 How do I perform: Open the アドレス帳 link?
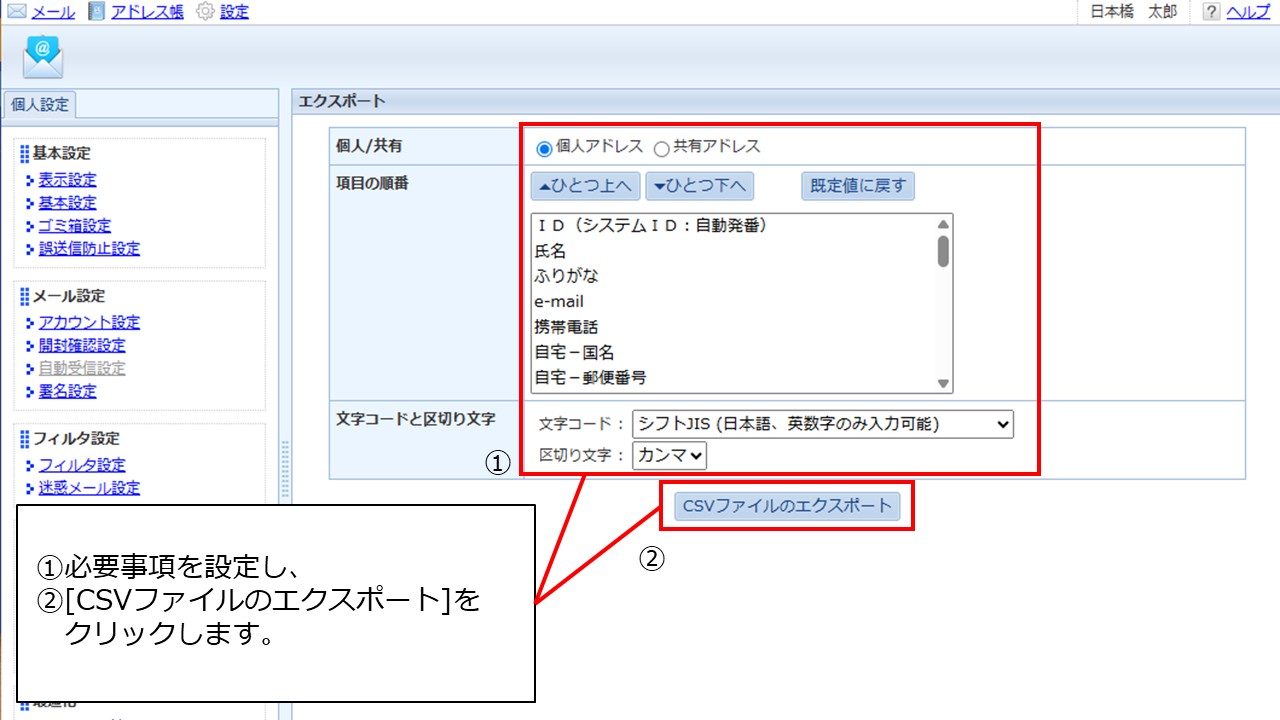(146, 12)
